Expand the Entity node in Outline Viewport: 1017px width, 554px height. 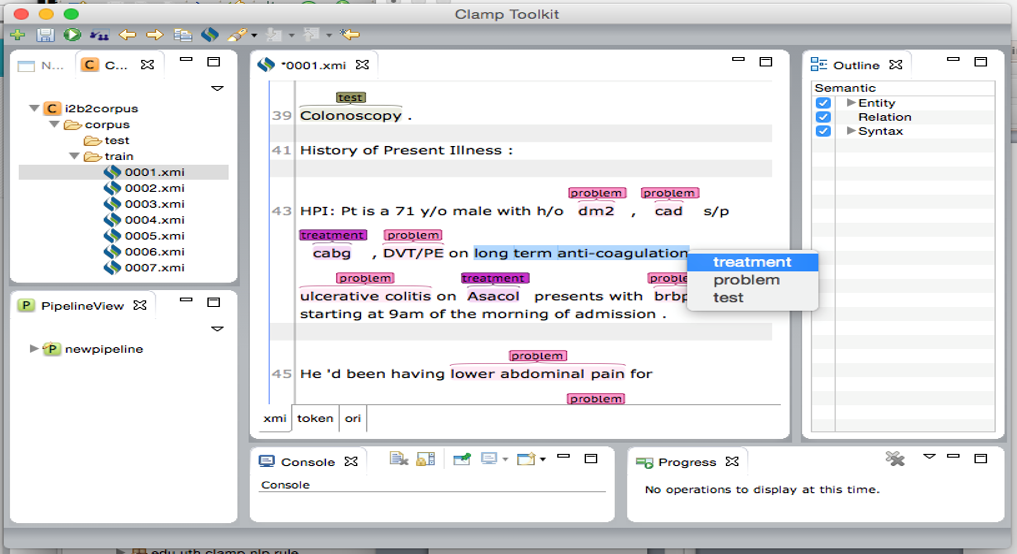click(851, 103)
